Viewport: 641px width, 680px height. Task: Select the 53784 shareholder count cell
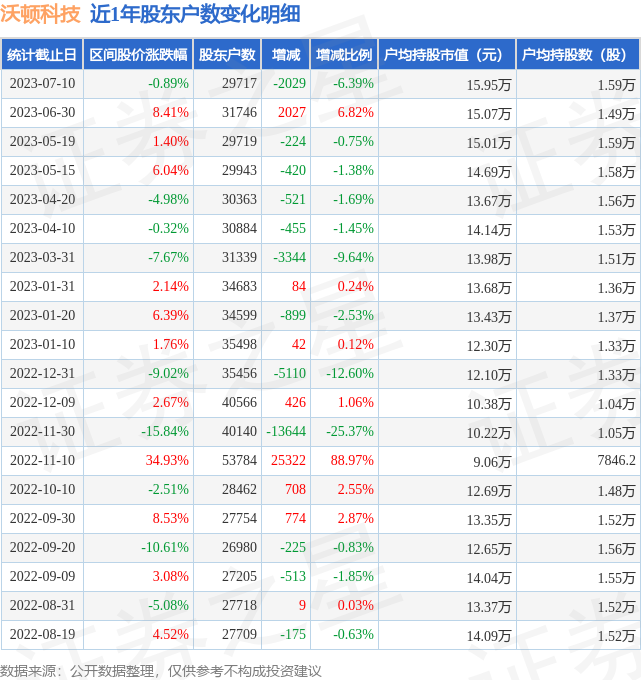click(239, 461)
